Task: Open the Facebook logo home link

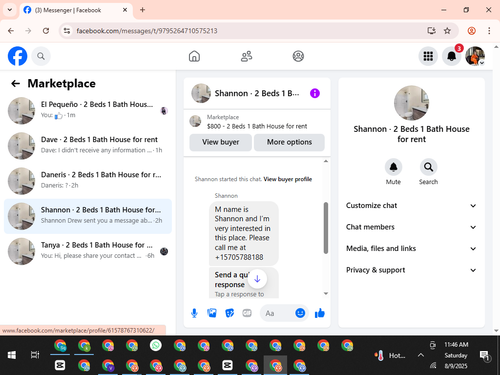Action: [x=17, y=56]
